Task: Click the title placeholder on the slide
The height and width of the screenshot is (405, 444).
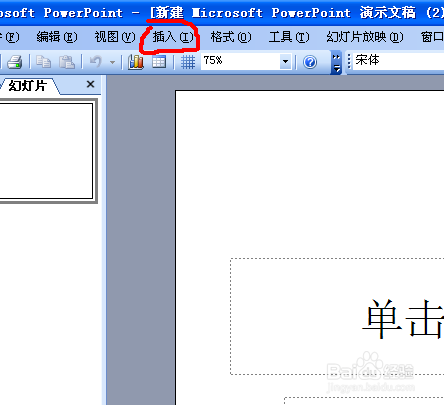Action: (x=337, y=316)
